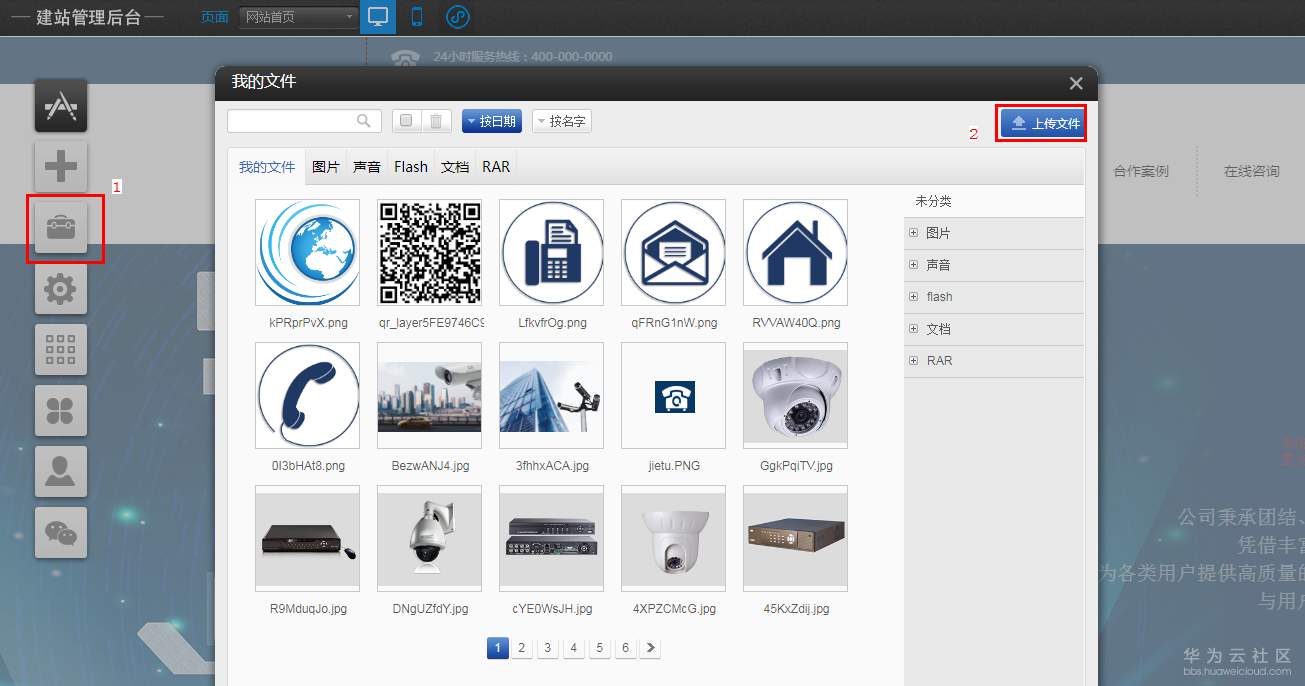Switch to mobile phone view icon
The width and height of the screenshot is (1305, 686).
click(x=417, y=17)
